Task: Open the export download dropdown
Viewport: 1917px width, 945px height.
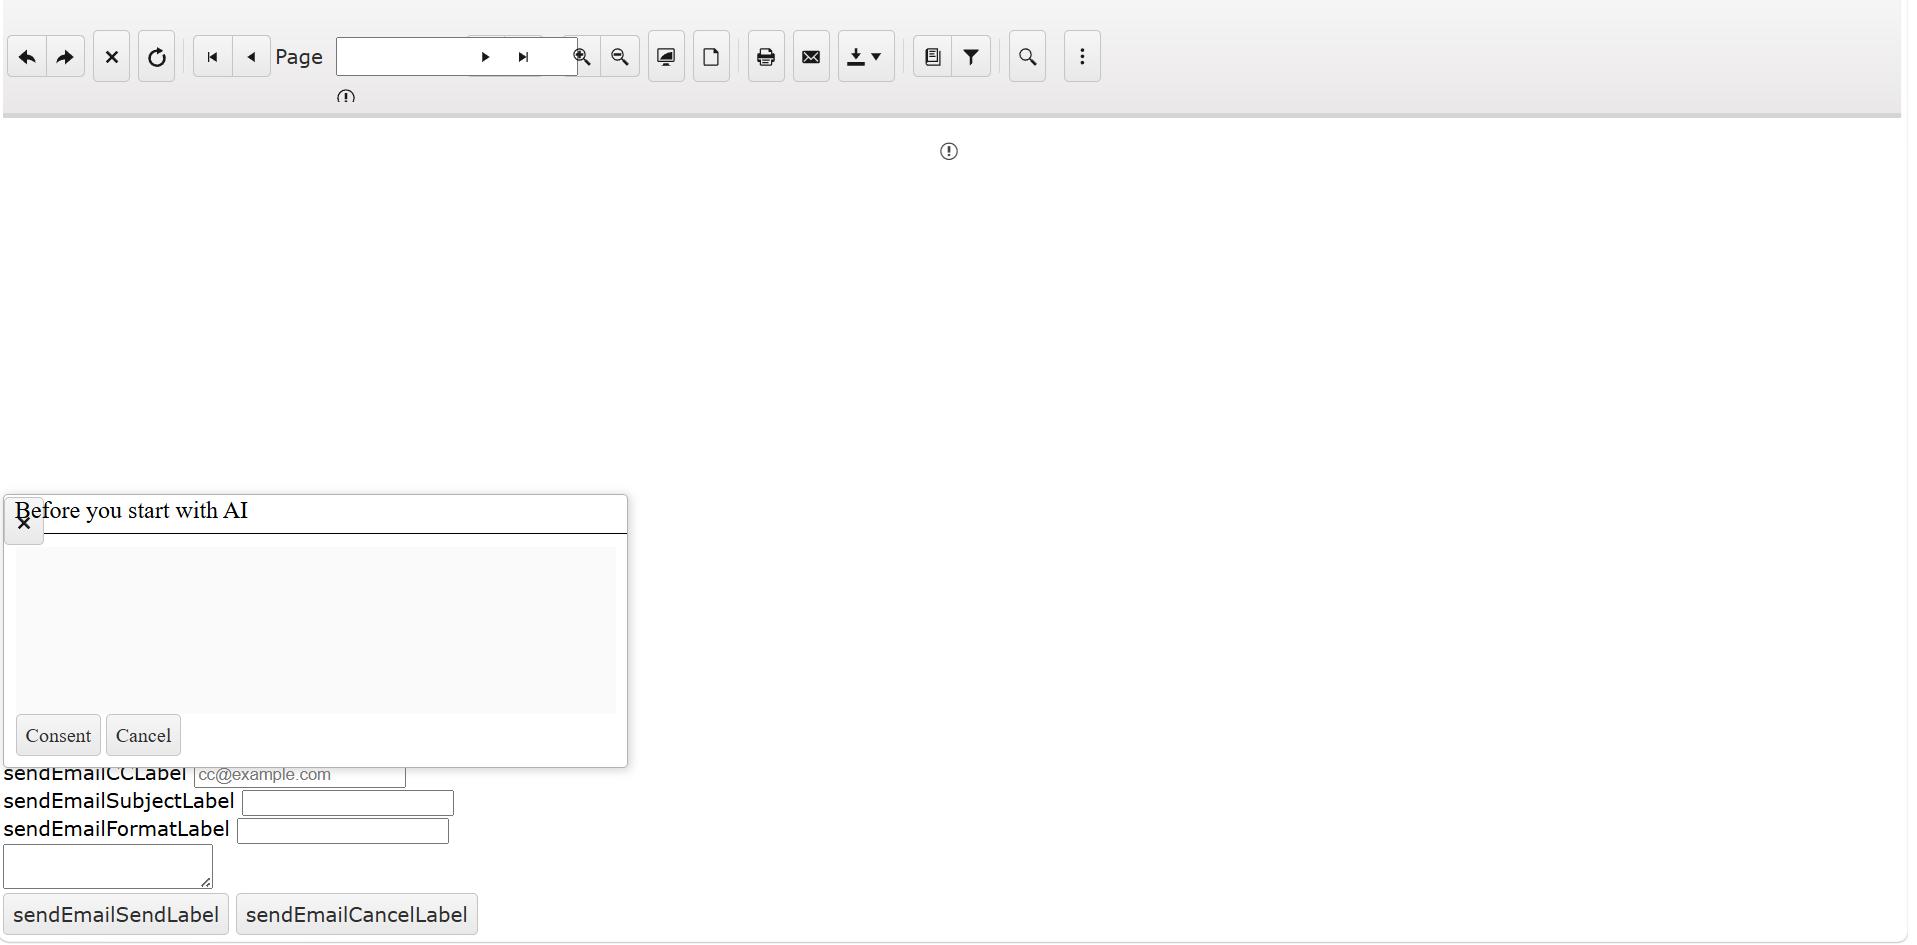Action: (x=866, y=57)
